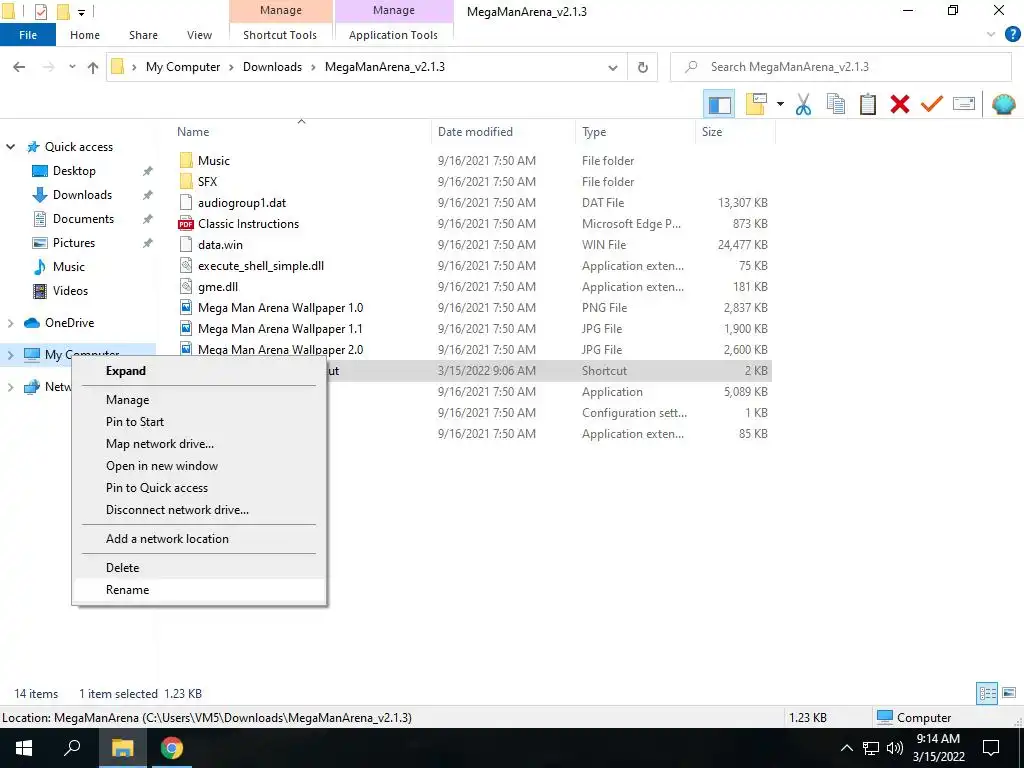This screenshot has width=1024, height=768.
Task: Expand the Network tree node
Action: pos(10,387)
